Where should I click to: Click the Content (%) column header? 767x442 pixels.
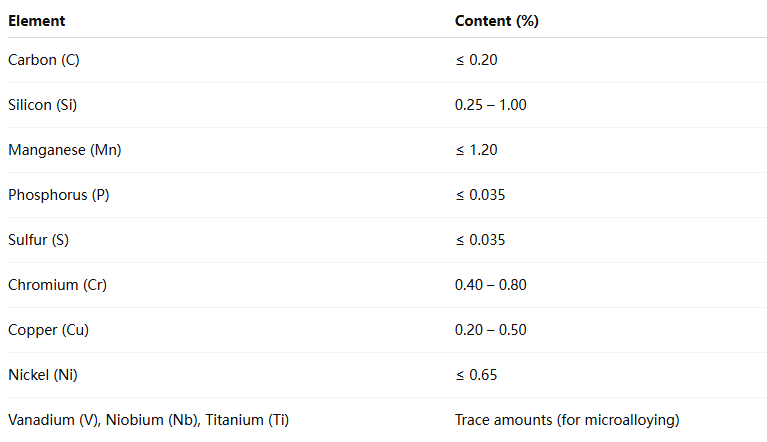(497, 20)
